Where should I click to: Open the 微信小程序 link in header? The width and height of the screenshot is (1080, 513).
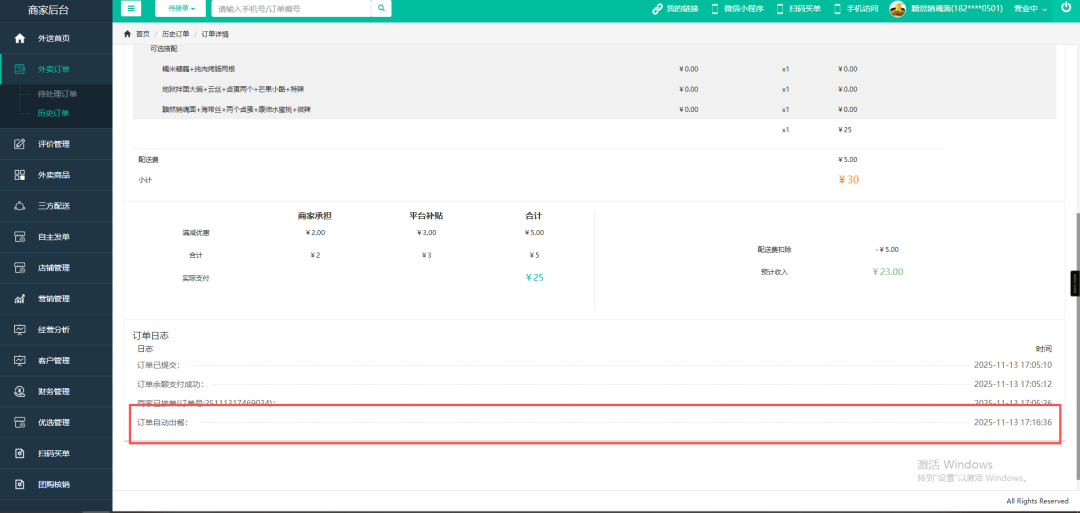pyautogui.click(x=737, y=9)
